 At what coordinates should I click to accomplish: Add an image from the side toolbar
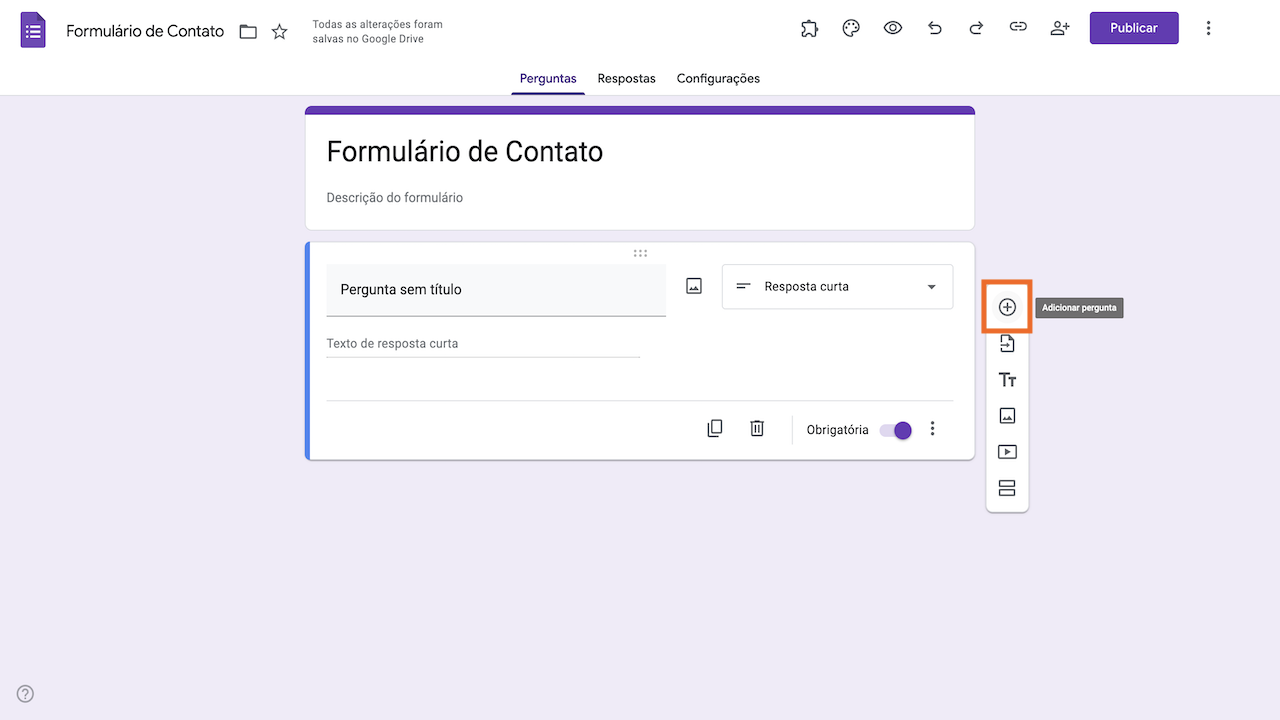(x=1007, y=416)
